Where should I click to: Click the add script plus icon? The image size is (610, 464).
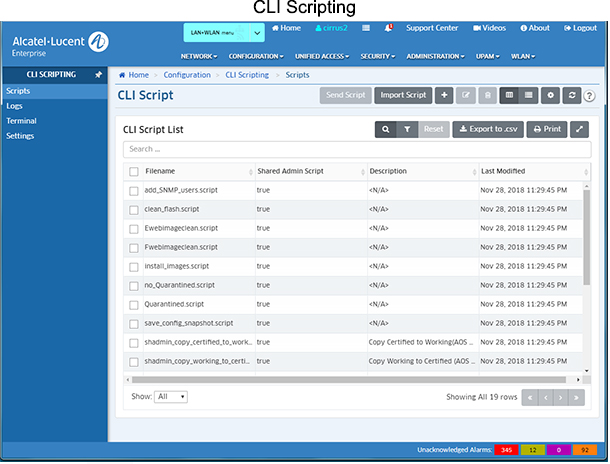444,96
